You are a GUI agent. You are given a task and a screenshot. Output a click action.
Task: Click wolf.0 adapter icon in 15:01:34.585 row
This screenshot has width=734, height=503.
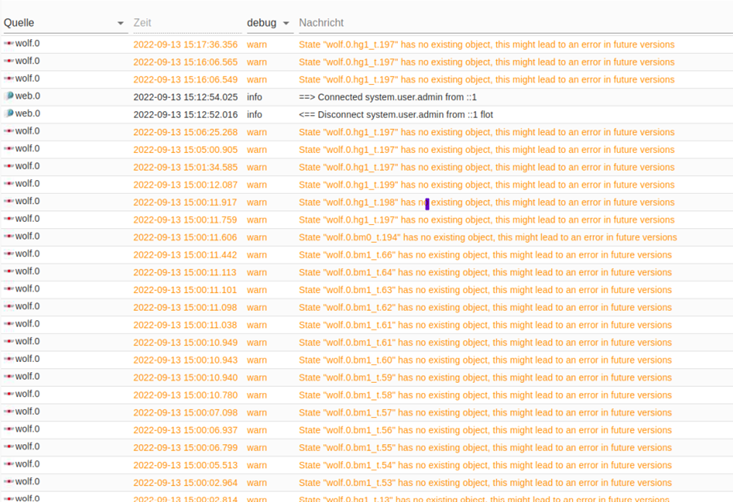[x=8, y=166]
